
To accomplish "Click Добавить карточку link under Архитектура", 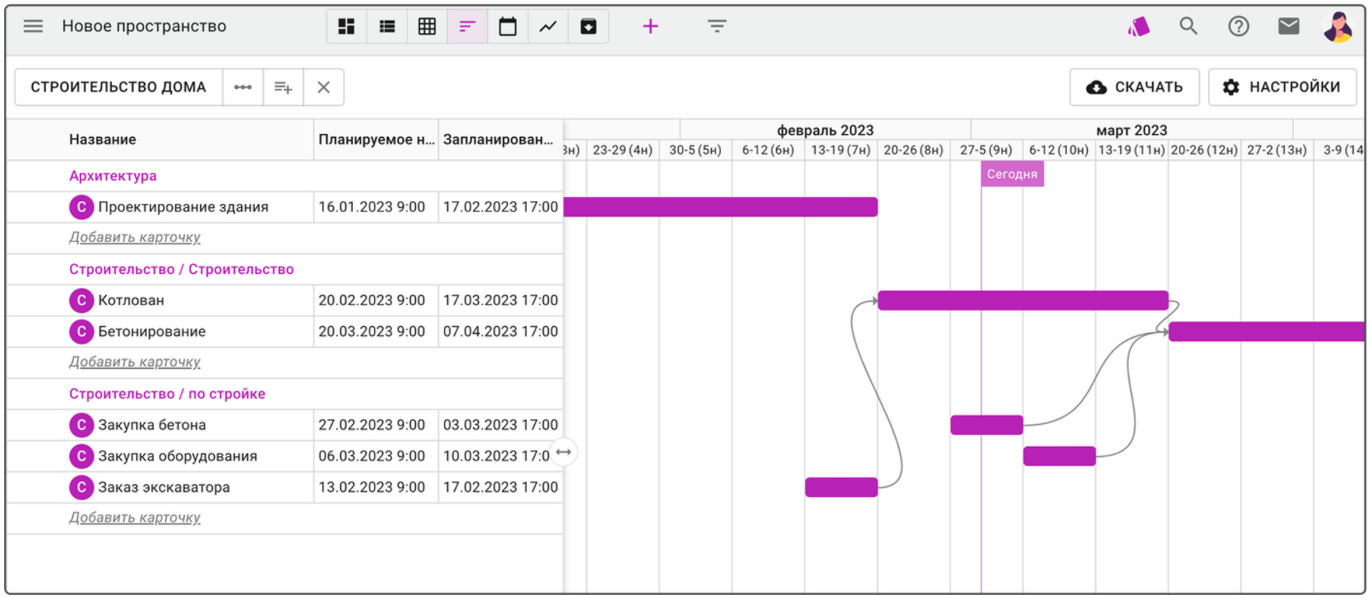I will click(135, 238).
